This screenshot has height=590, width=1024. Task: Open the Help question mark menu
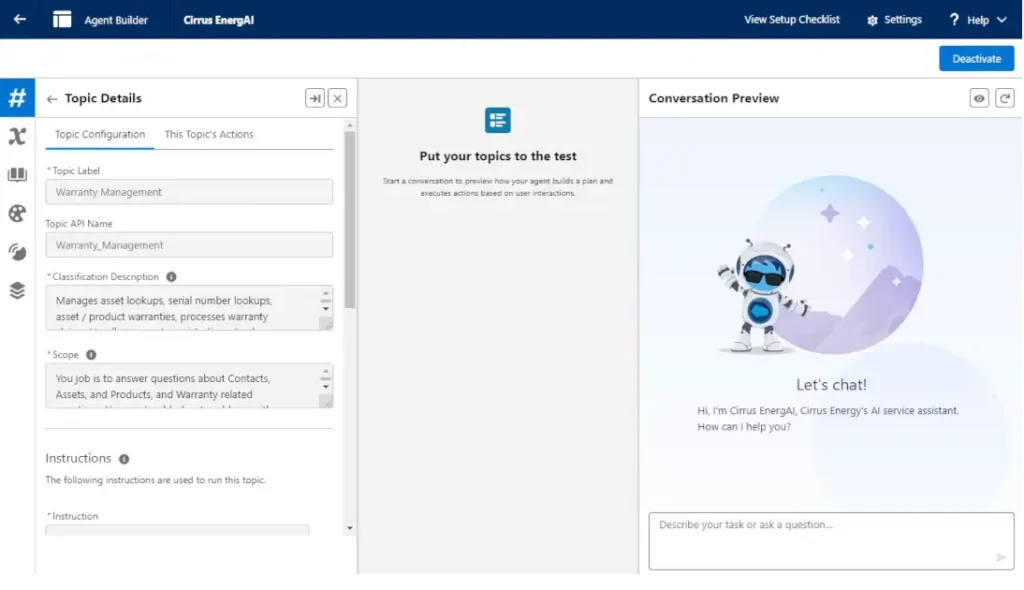click(x=954, y=20)
